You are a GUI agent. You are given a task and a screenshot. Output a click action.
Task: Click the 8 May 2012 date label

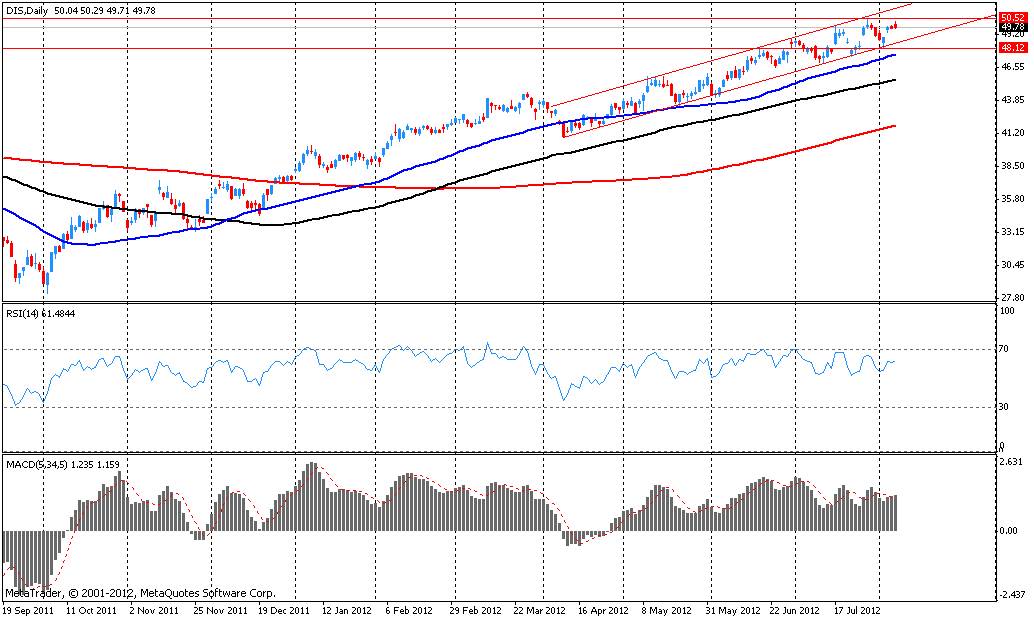coord(666,610)
